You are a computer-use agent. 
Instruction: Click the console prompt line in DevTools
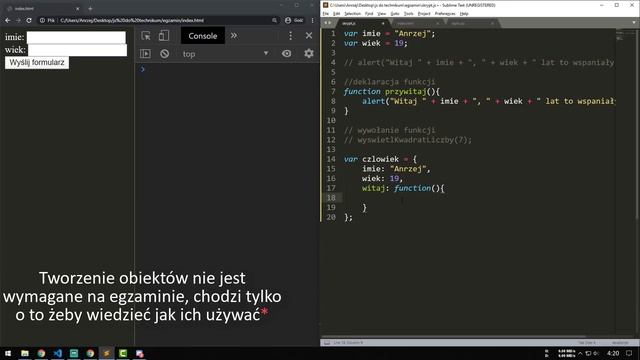[227, 69]
